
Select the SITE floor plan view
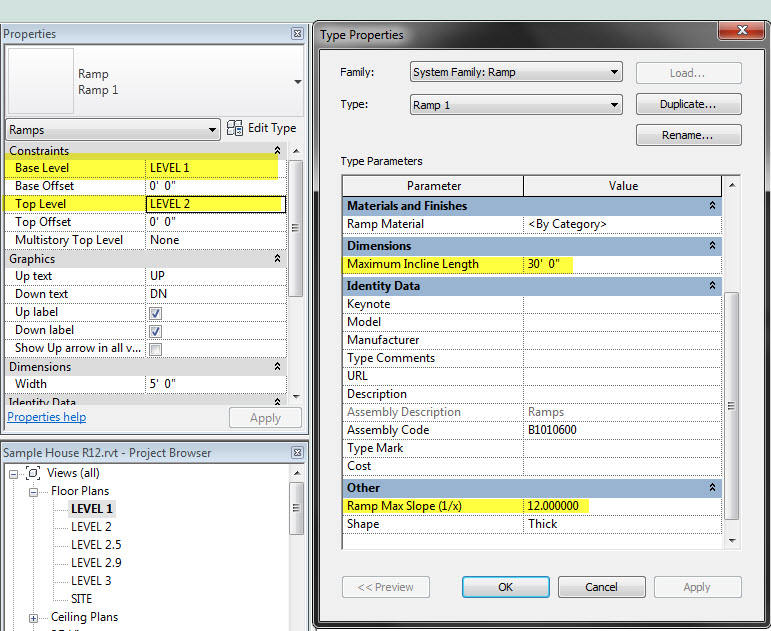[81, 599]
